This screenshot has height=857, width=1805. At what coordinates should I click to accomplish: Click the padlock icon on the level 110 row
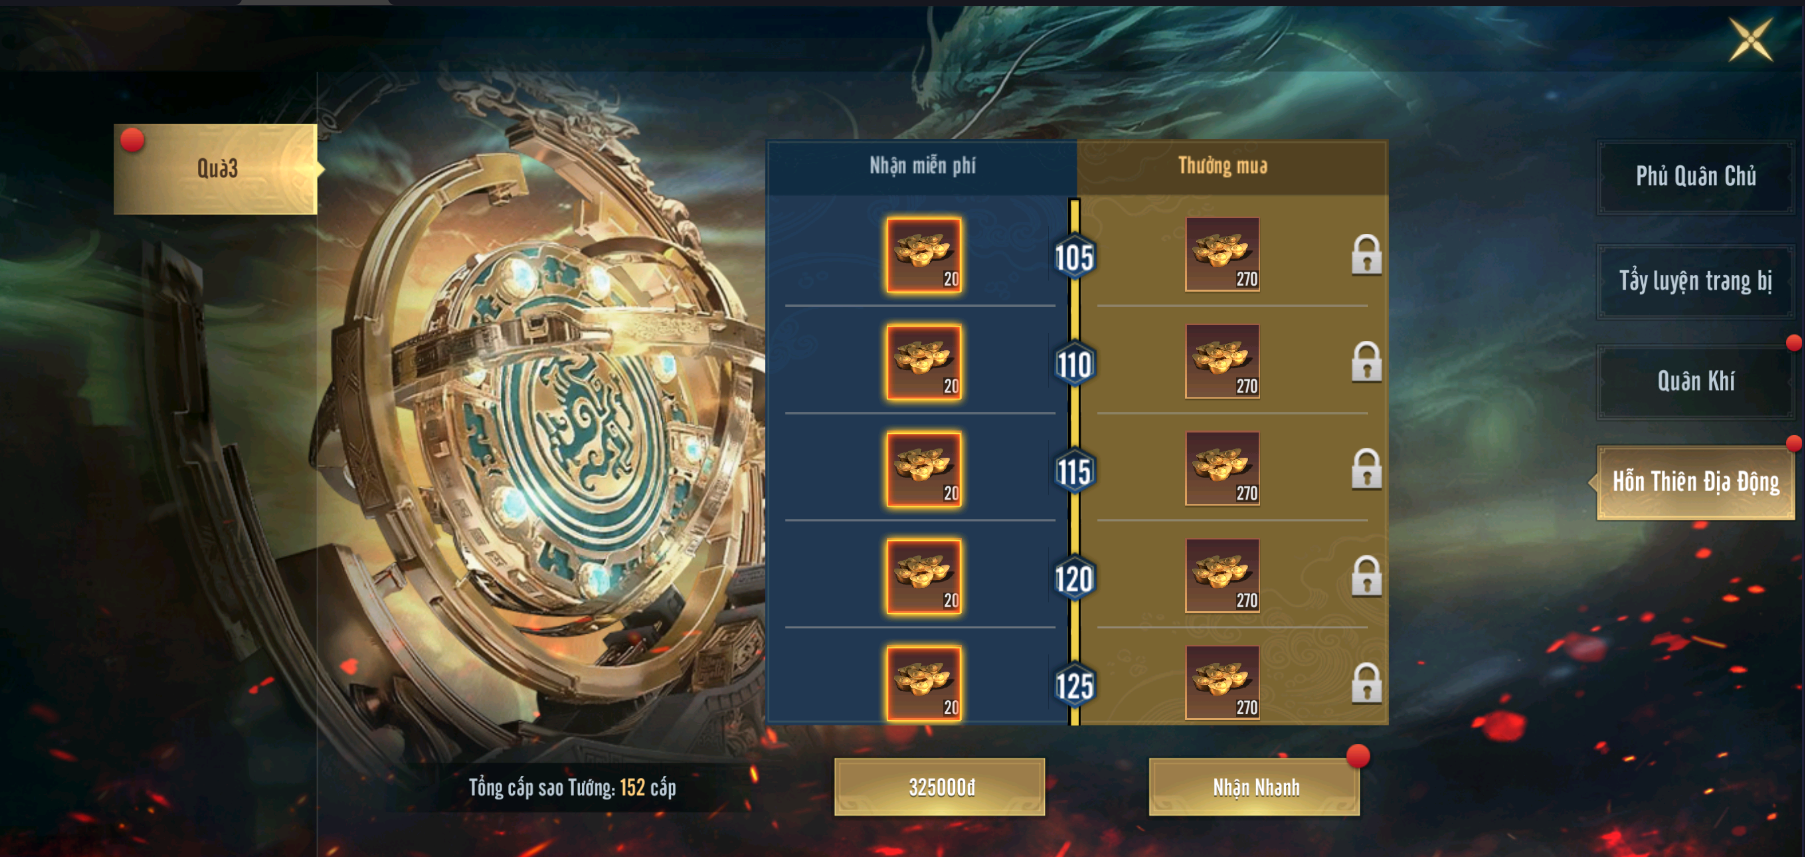click(x=1366, y=362)
